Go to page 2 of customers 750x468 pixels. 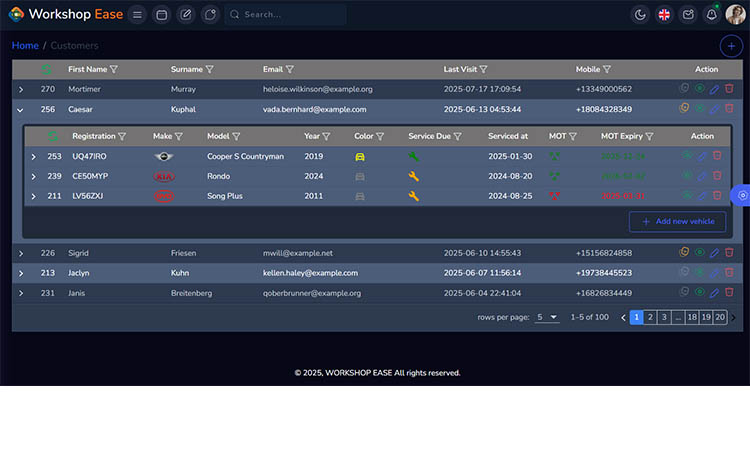click(x=650, y=317)
